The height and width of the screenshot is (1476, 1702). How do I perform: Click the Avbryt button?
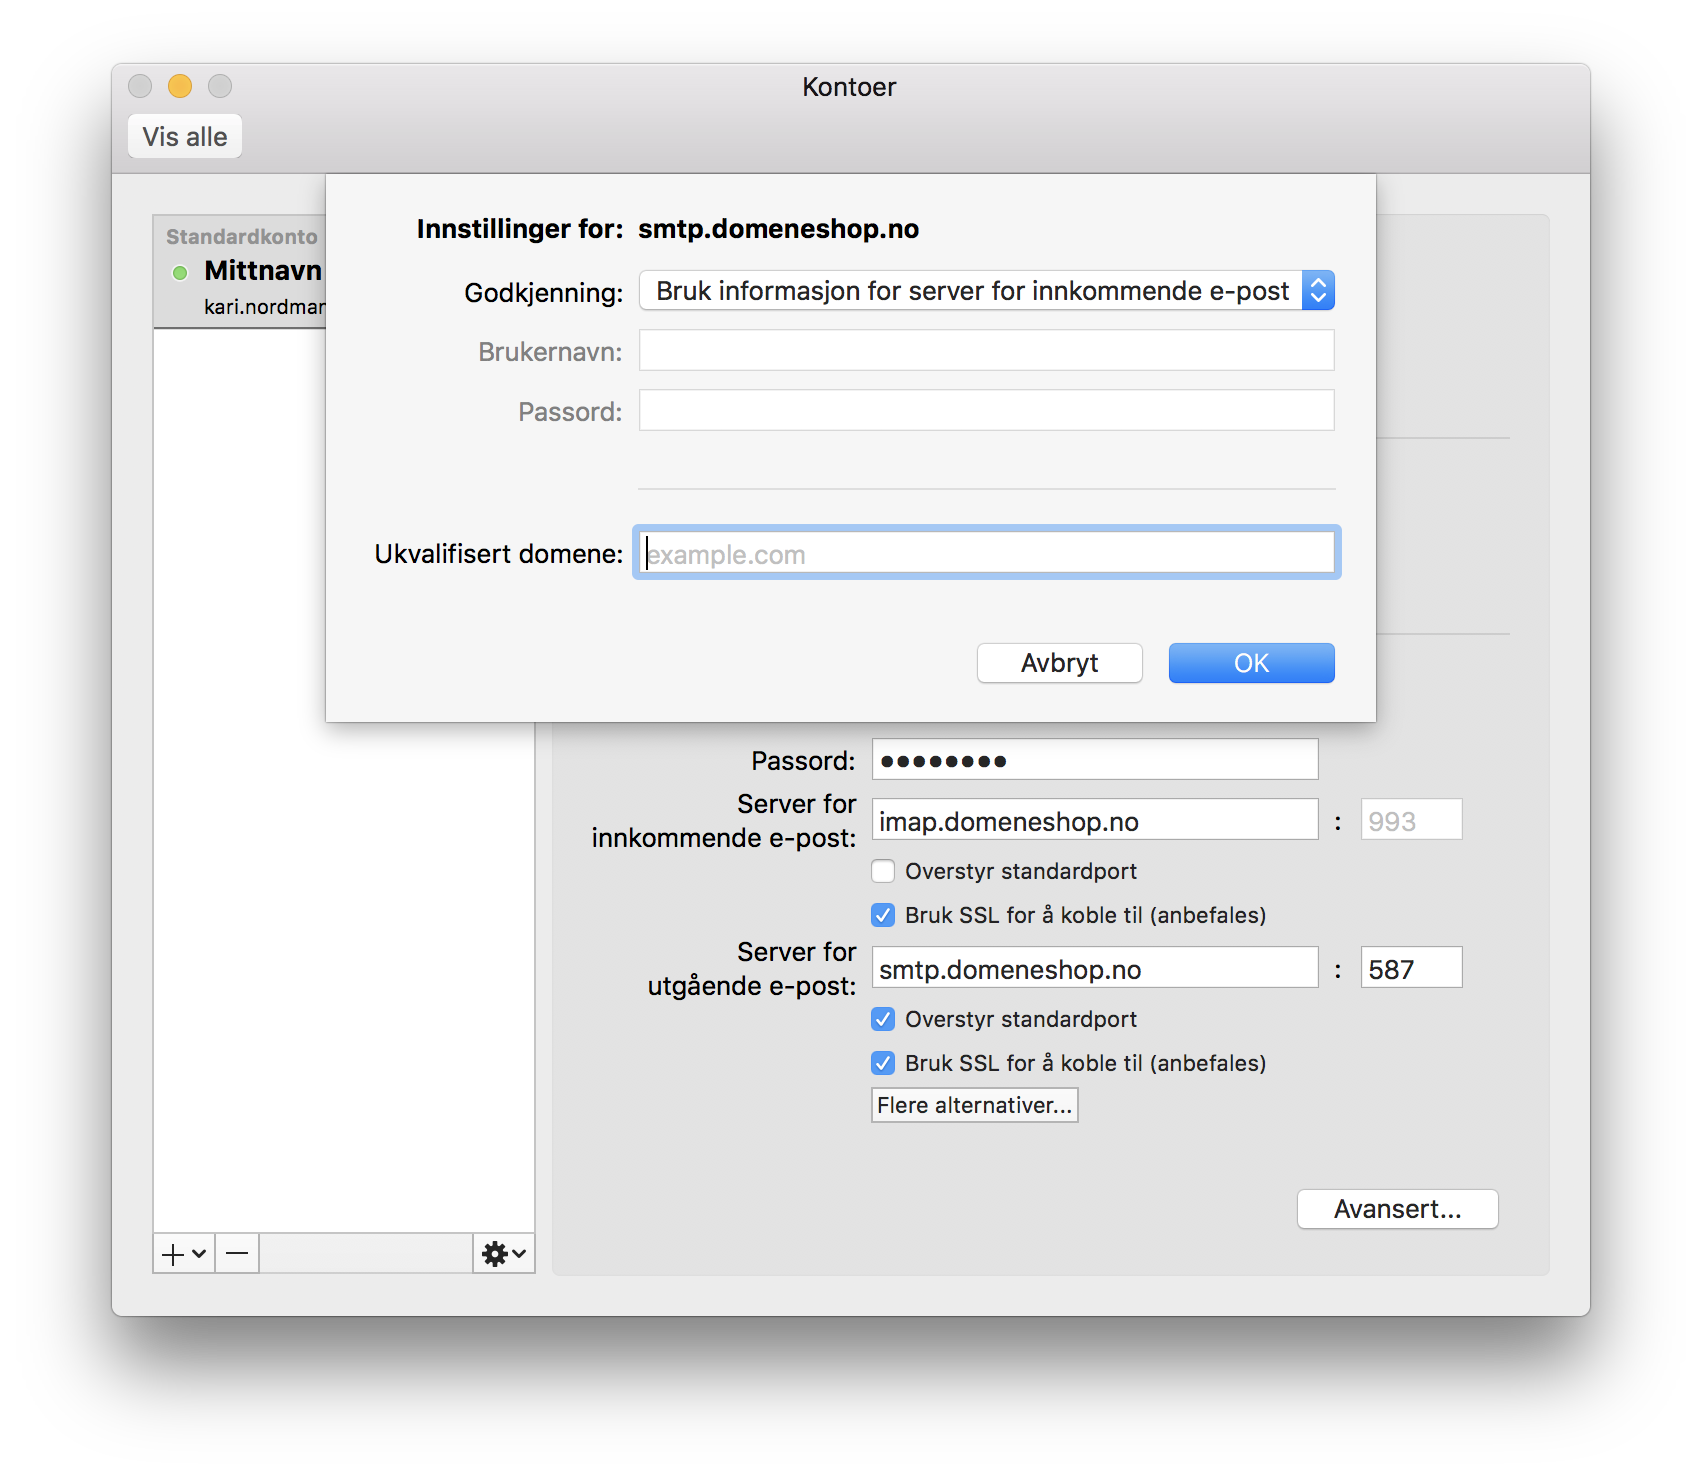pos(1059,663)
